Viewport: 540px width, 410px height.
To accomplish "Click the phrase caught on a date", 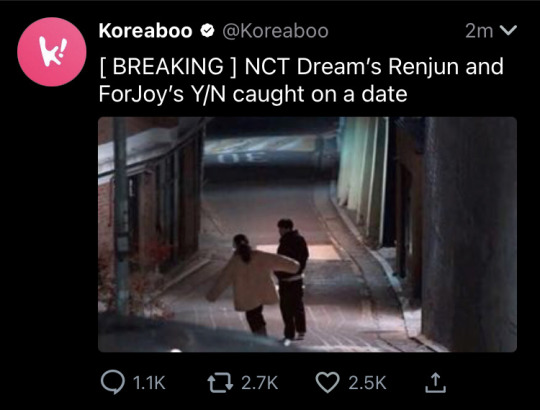I will (320, 94).
